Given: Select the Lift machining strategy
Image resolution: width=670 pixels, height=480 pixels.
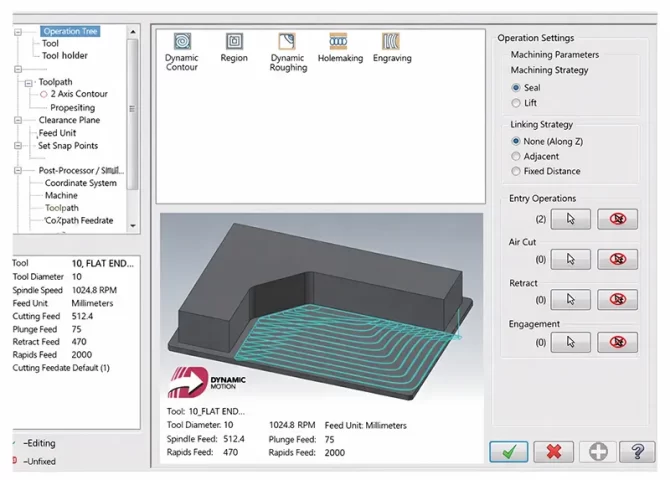Looking at the screenshot, I should (x=516, y=103).
